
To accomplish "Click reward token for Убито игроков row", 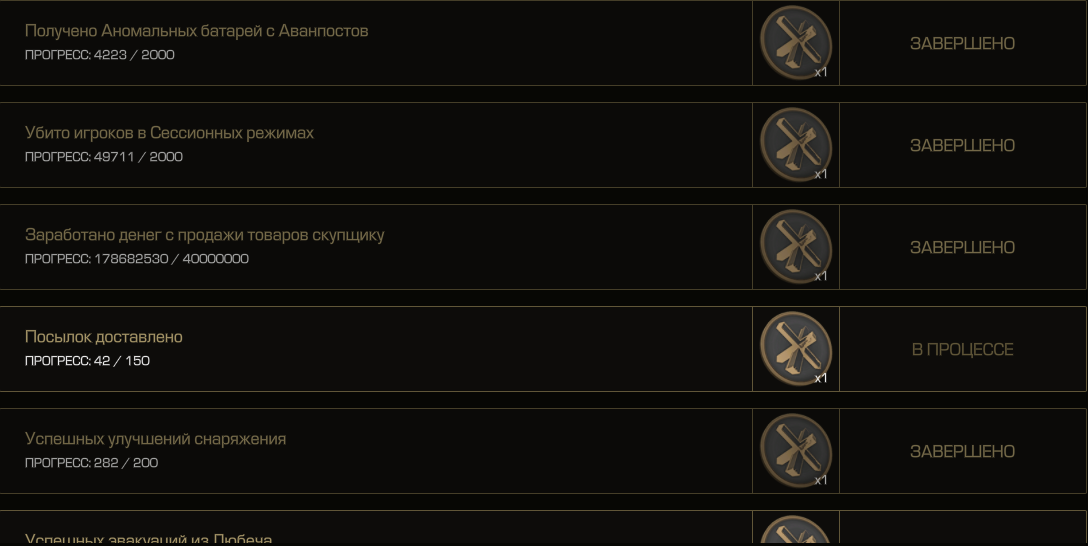I will point(796,144).
